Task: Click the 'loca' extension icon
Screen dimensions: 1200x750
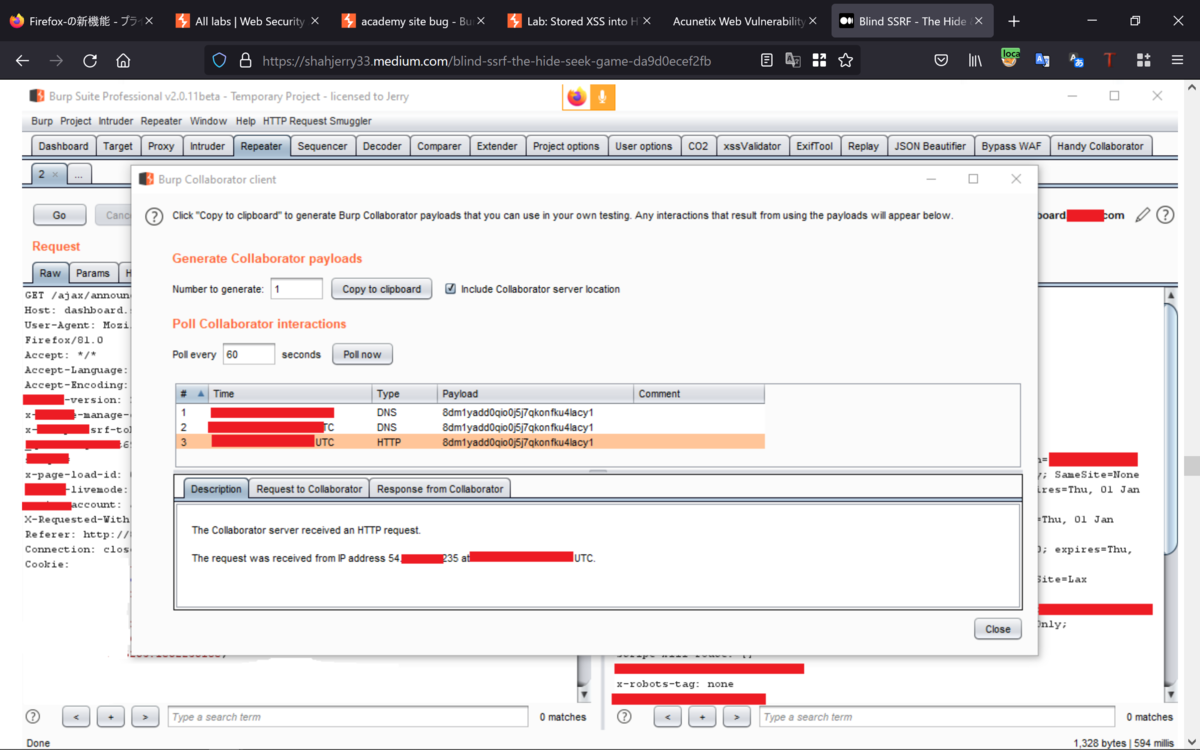Action: (x=1010, y=59)
